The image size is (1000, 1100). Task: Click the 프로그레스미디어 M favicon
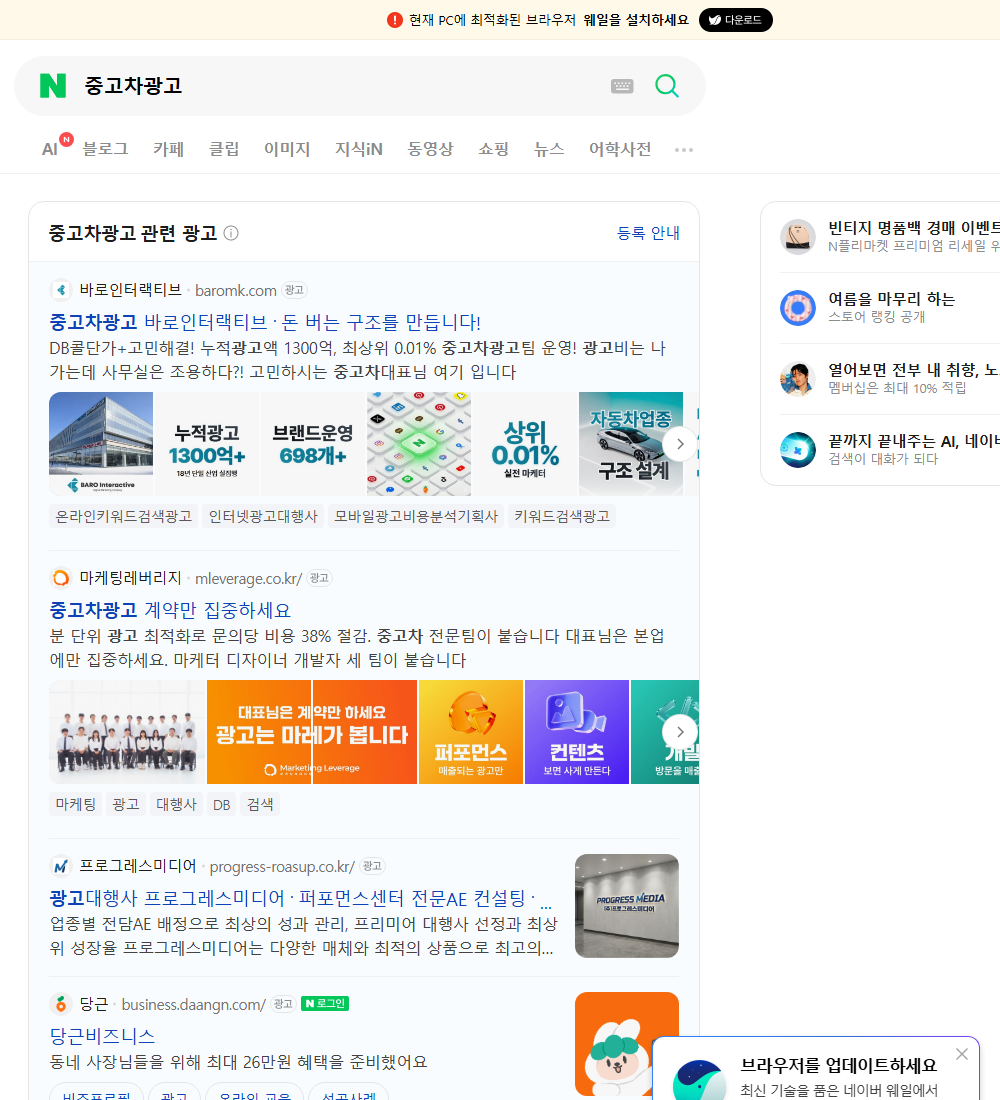(61, 866)
